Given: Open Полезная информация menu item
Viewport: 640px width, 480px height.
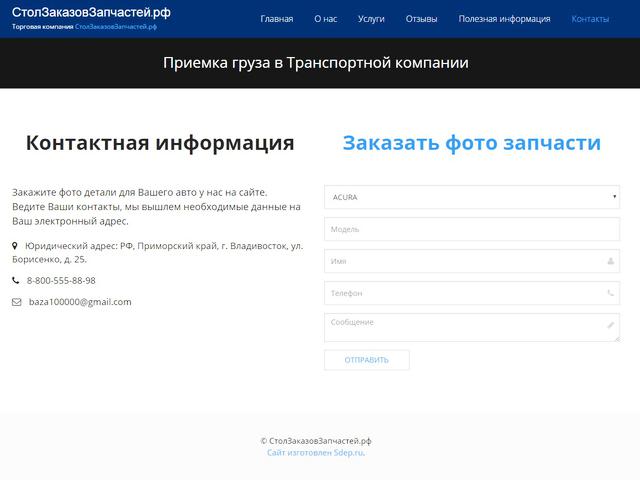Looking at the screenshot, I should coord(504,19).
